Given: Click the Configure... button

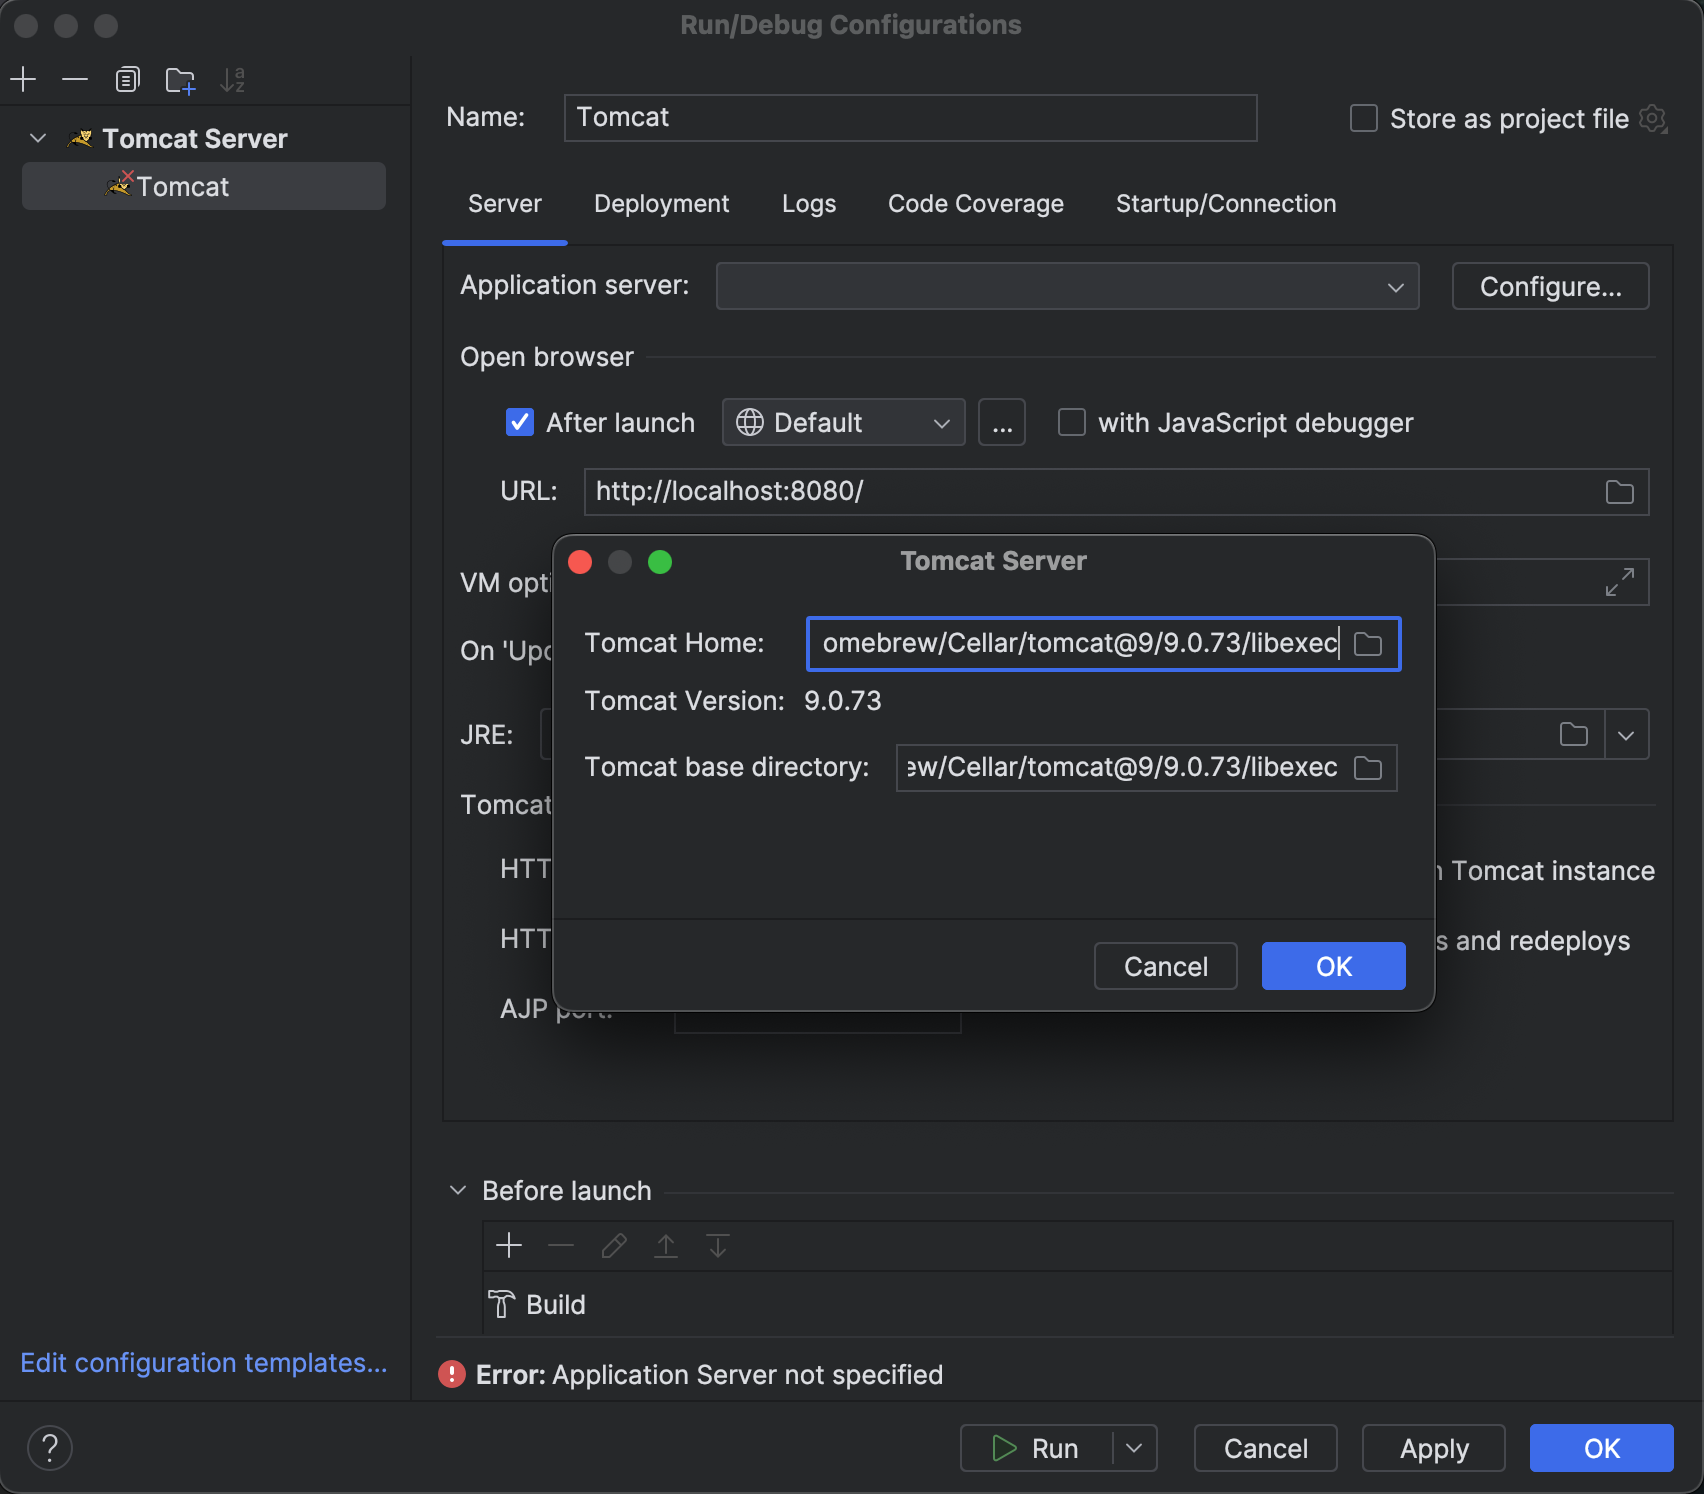Looking at the screenshot, I should pyautogui.click(x=1550, y=287).
